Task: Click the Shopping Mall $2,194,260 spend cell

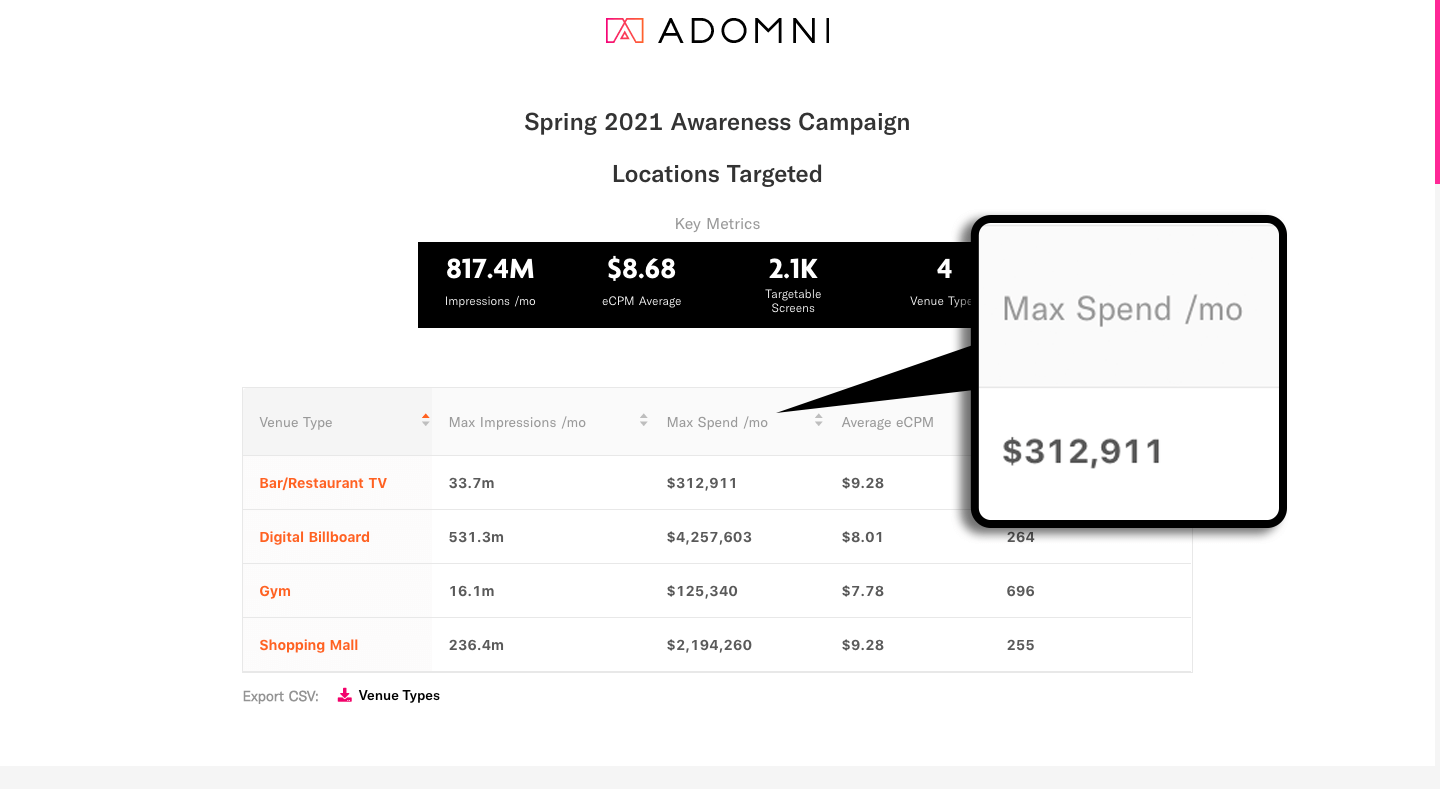Action: tap(709, 645)
